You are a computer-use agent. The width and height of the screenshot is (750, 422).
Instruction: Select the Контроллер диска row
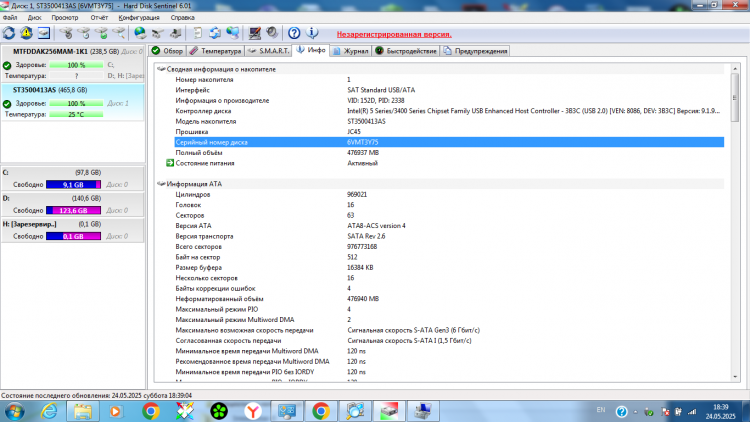(x=449, y=111)
